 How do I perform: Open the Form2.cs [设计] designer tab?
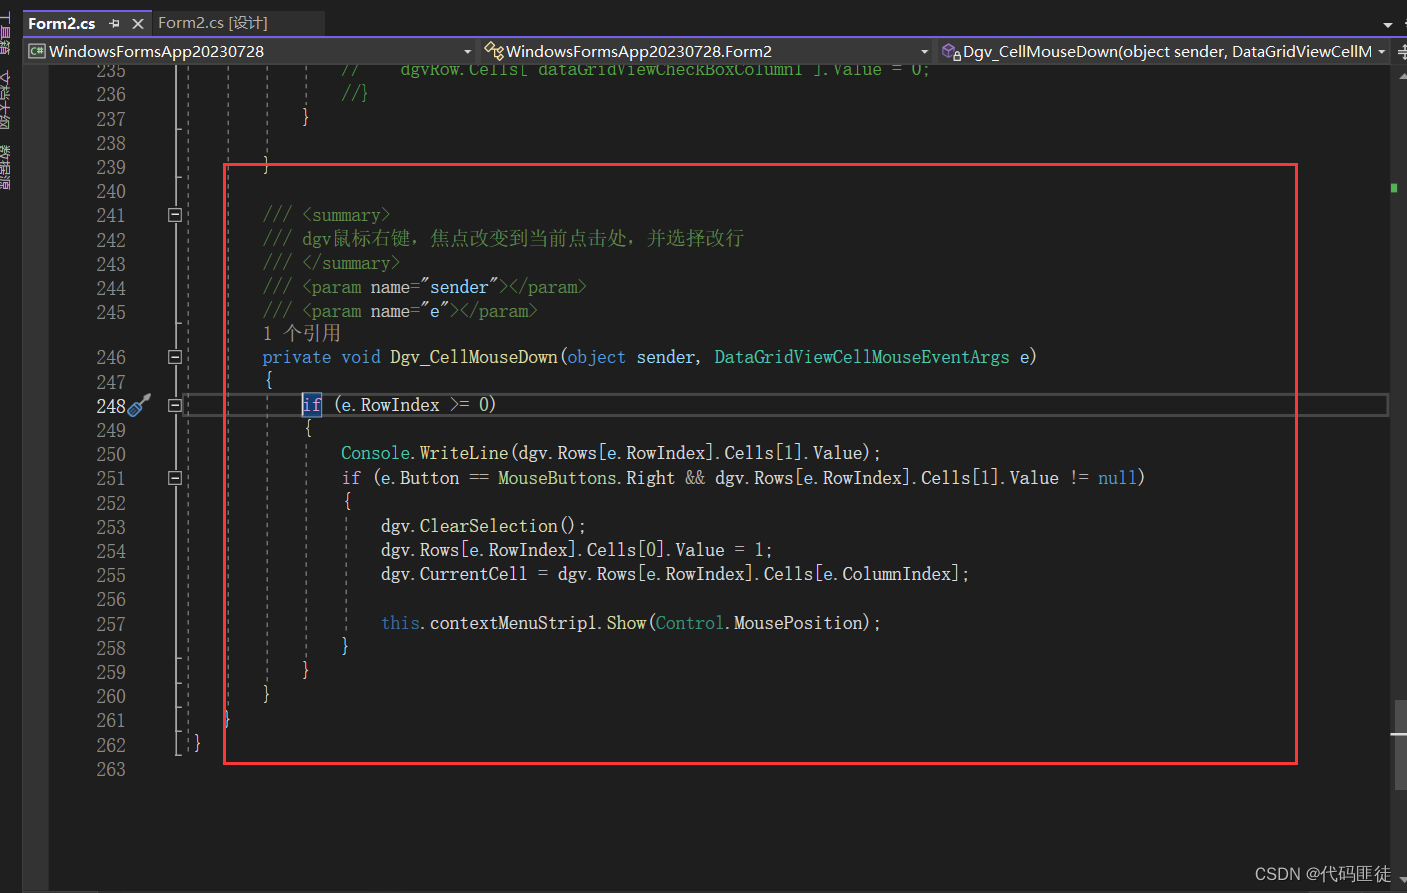(x=213, y=23)
